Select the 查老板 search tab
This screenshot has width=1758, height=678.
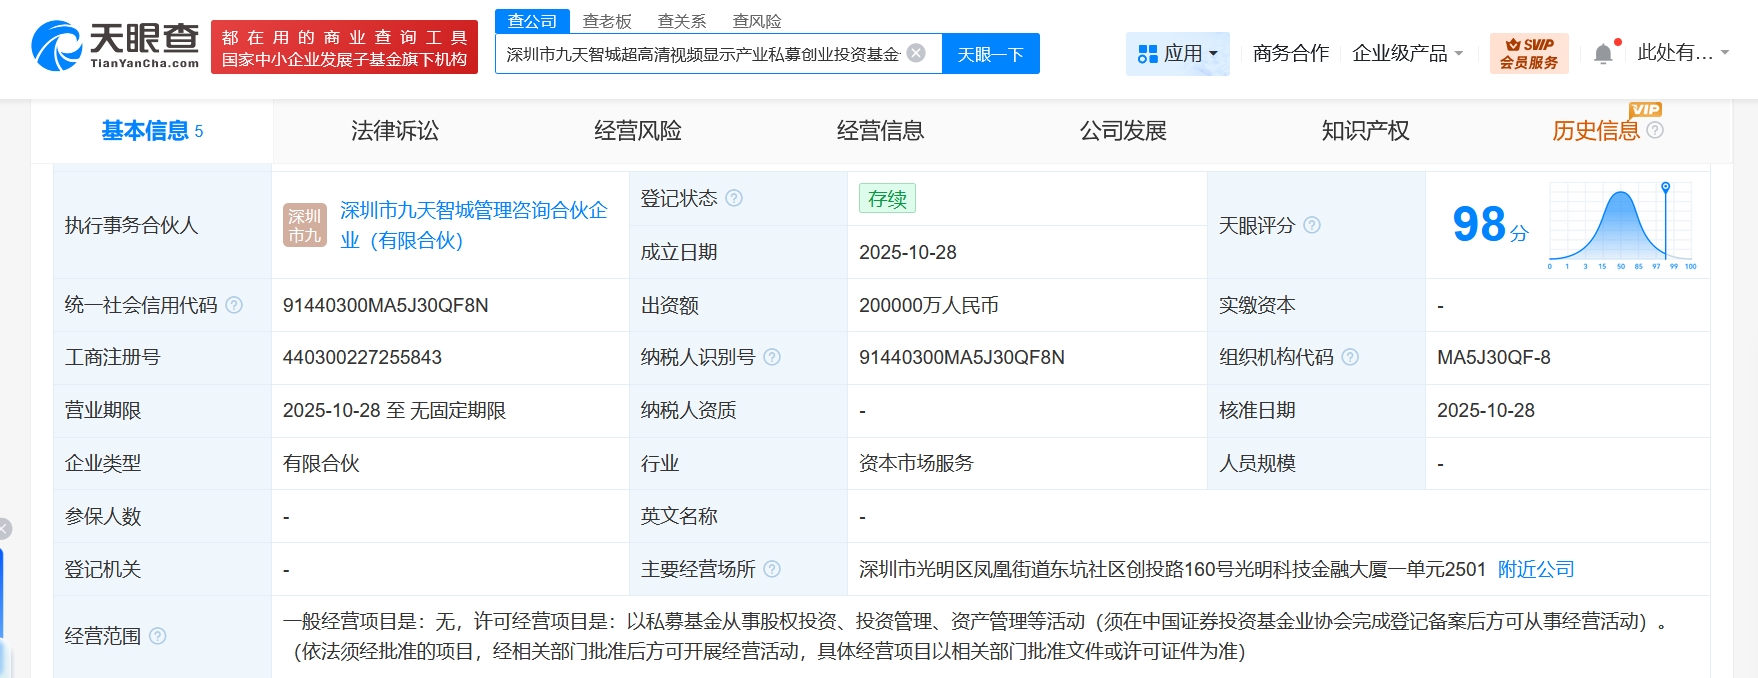click(607, 21)
